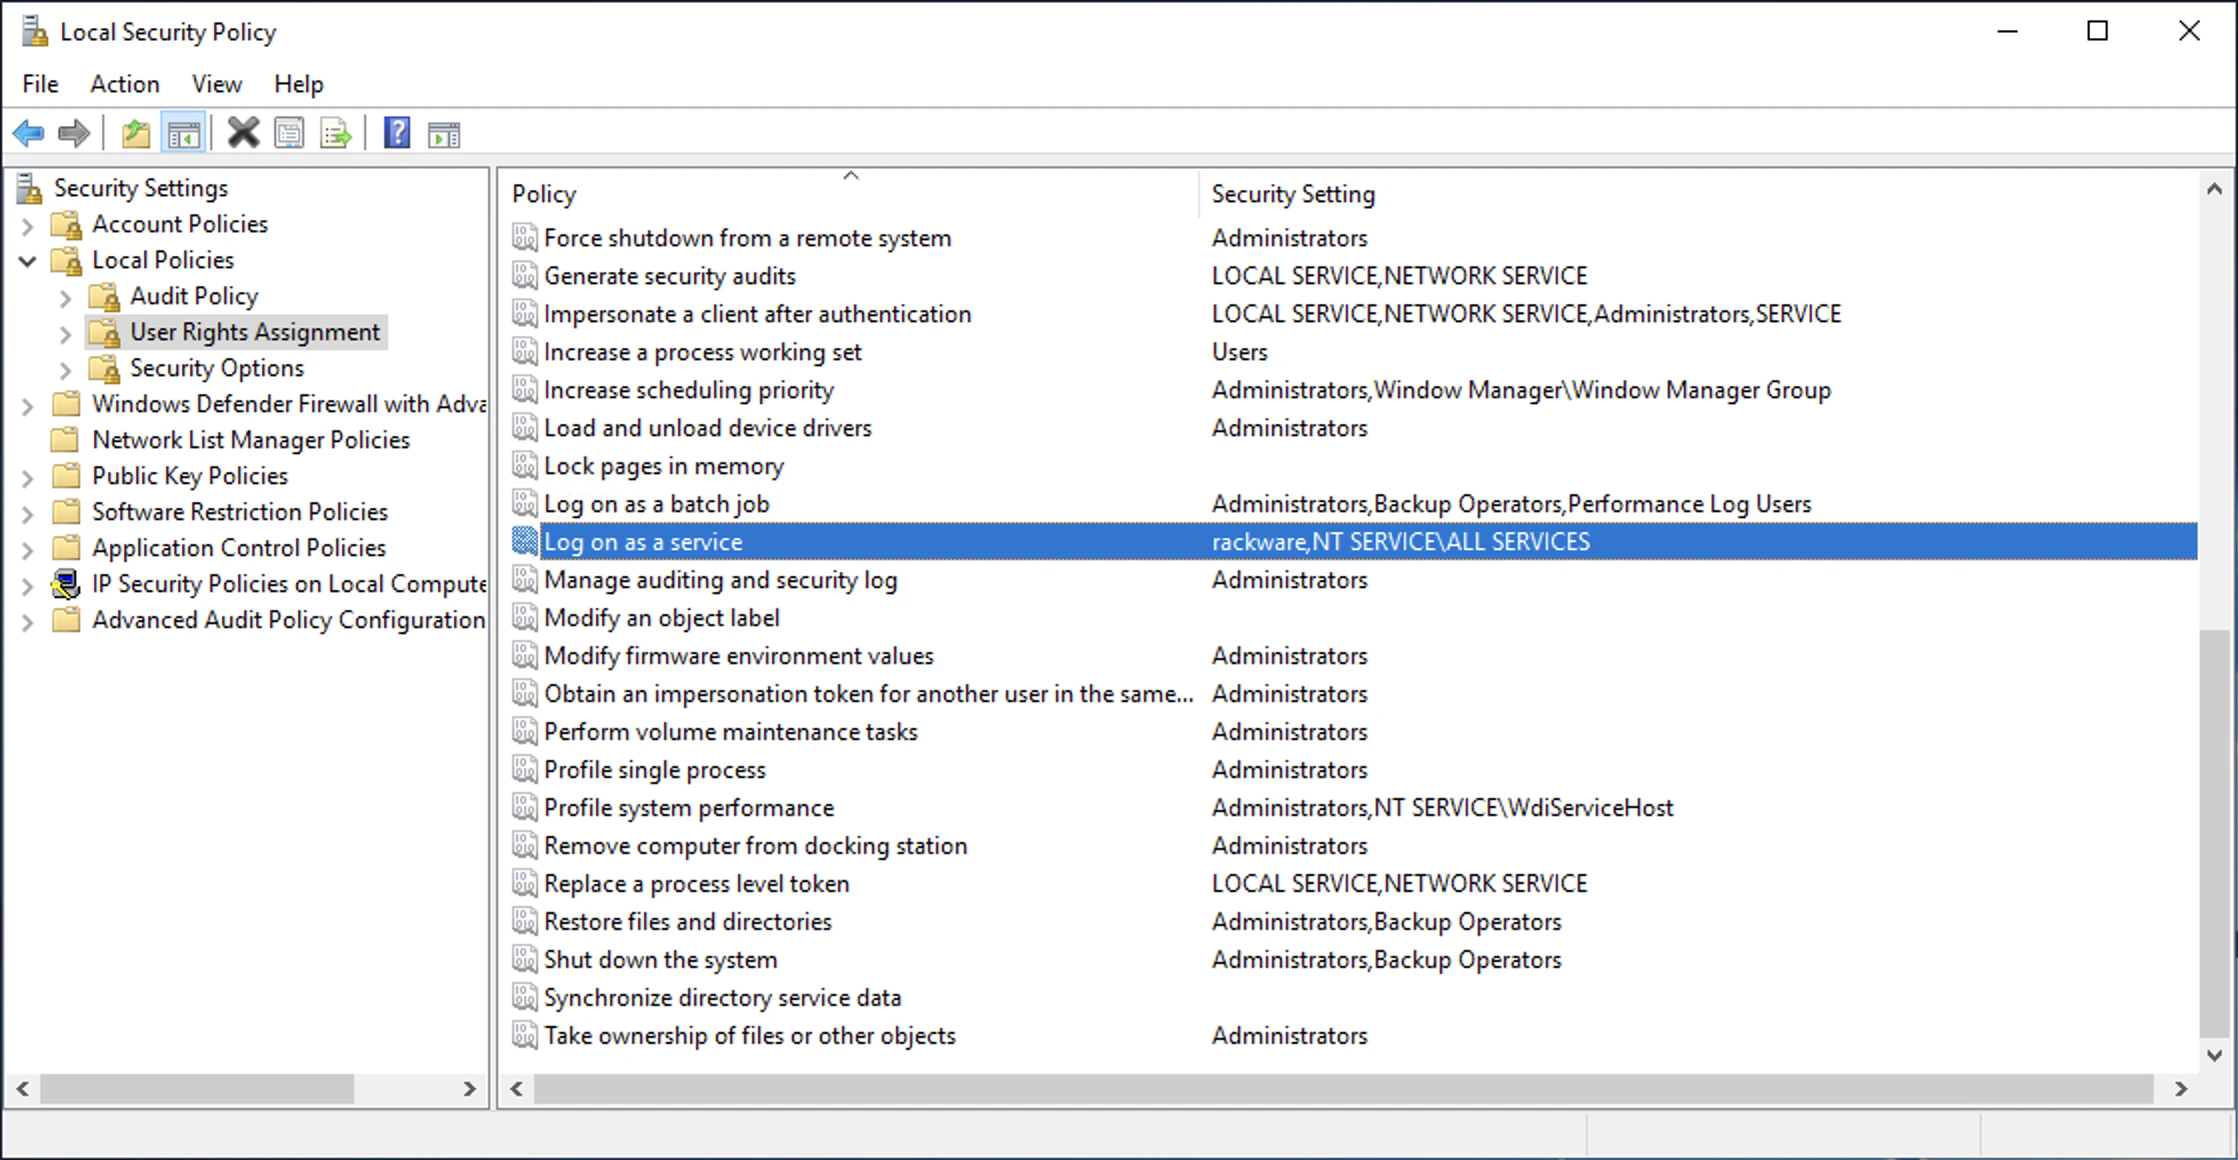This screenshot has width=2238, height=1160.
Task: Click the policy list horizontal scrollbar thumb
Action: coord(1343,1088)
